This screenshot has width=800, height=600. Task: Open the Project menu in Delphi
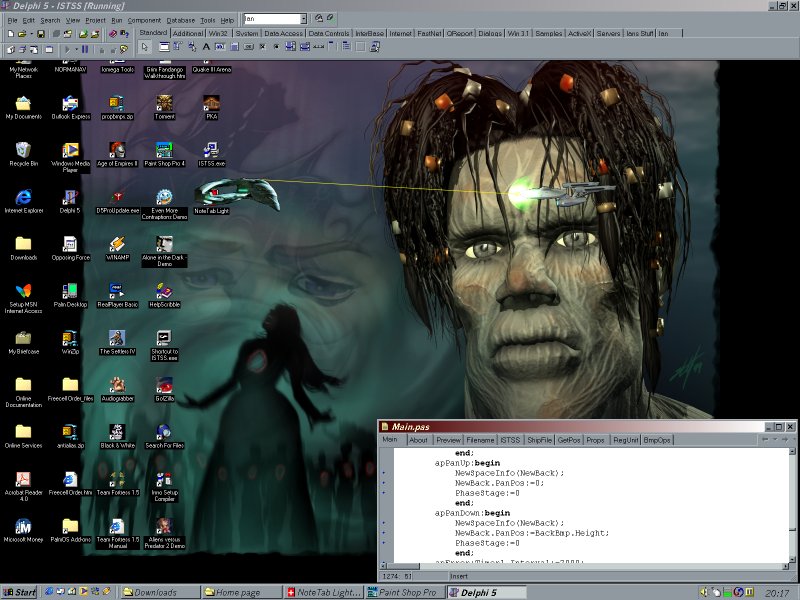(95, 20)
